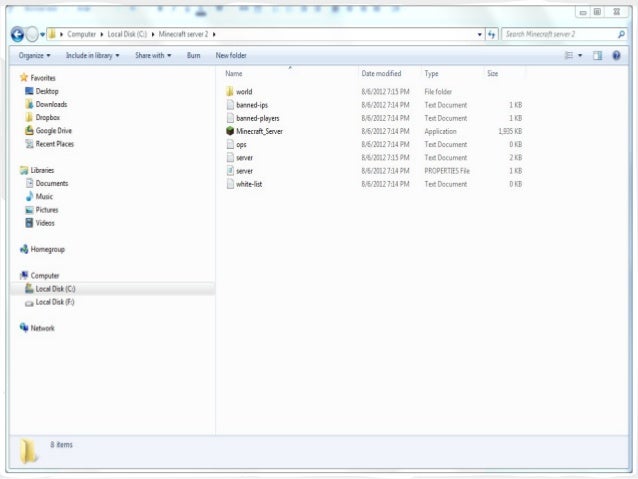Open the Organize menu
Image resolution: width=638 pixels, height=479 pixels.
coord(35,55)
